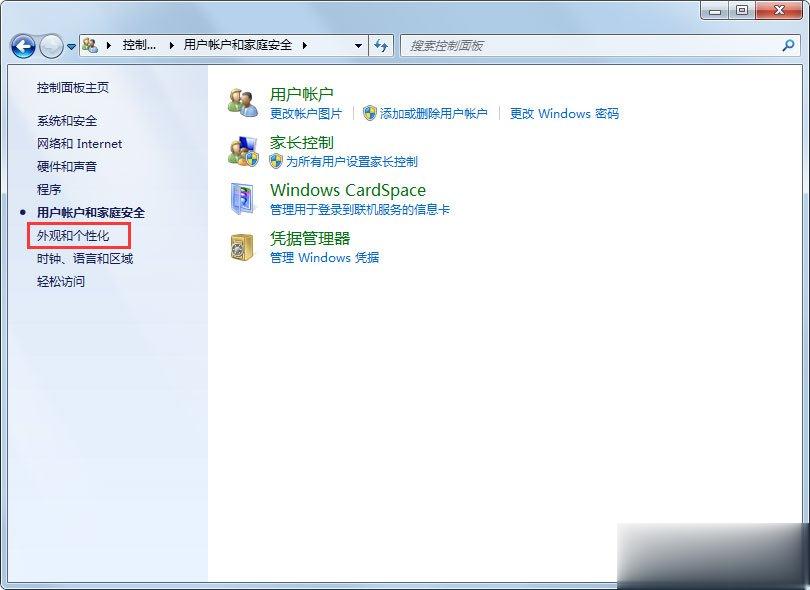Expand the arrow before 用户帐户和家庭安全 breadcrumb
The height and width of the screenshot is (590, 810).
pos(172,45)
